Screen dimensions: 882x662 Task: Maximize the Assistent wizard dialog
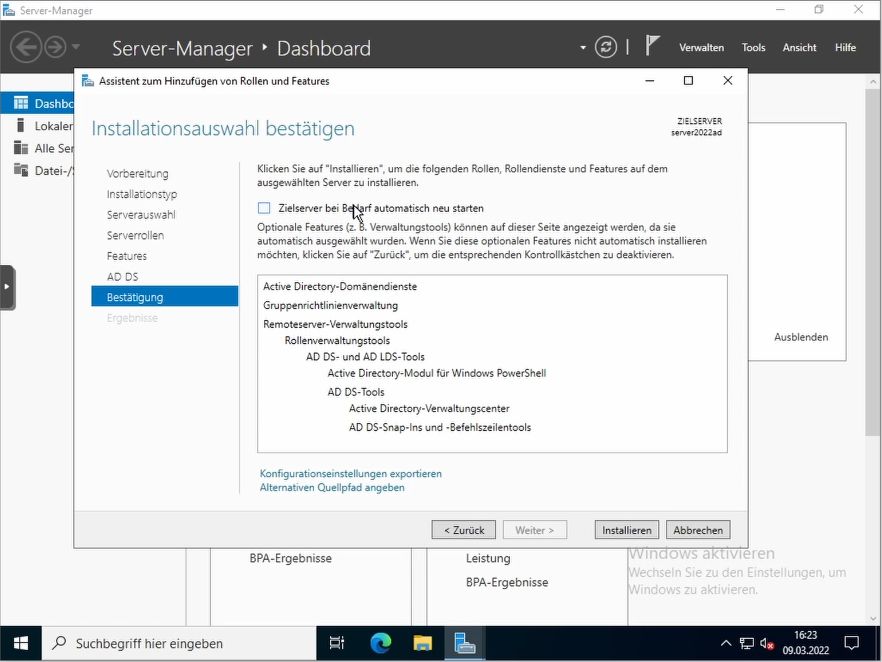[x=688, y=80]
